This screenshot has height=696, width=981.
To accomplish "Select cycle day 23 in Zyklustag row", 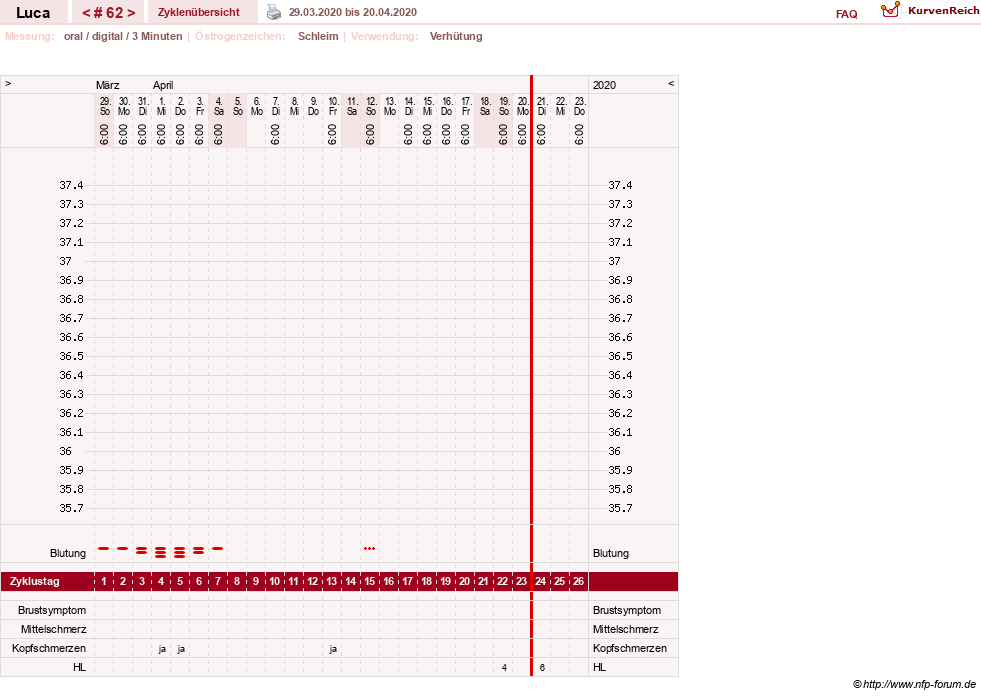I will click(521, 581).
